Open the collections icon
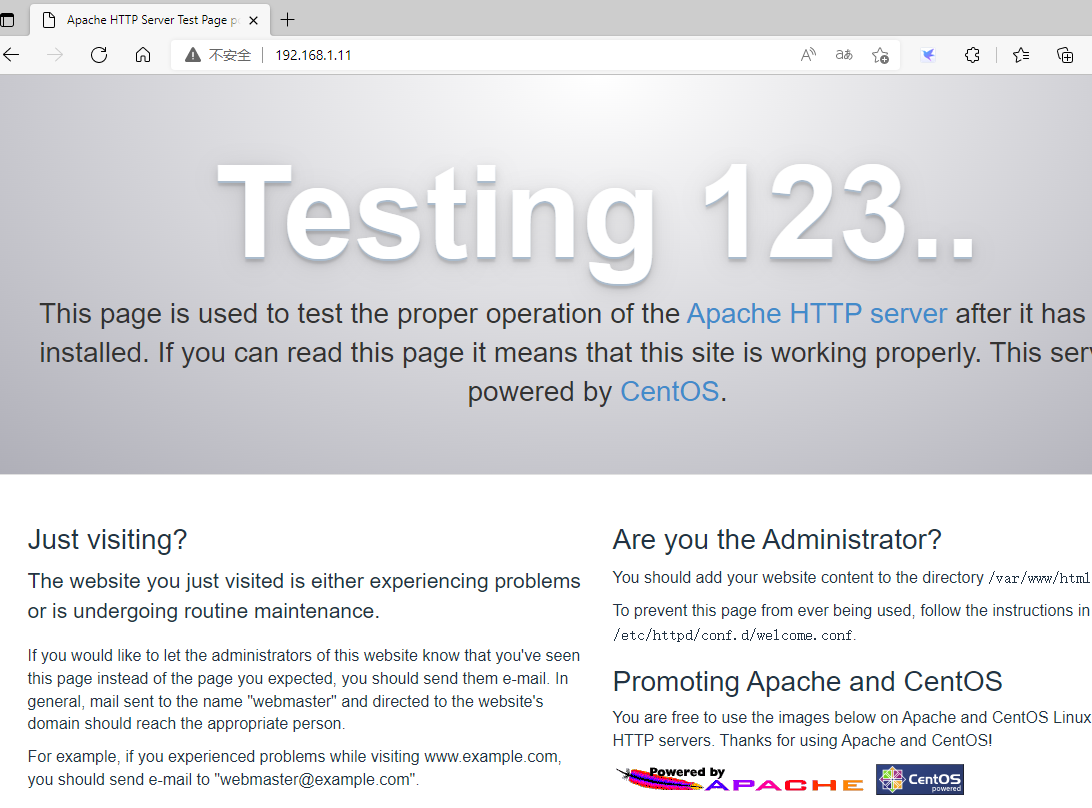Screen dimensions: 1092x808 point(1065,55)
